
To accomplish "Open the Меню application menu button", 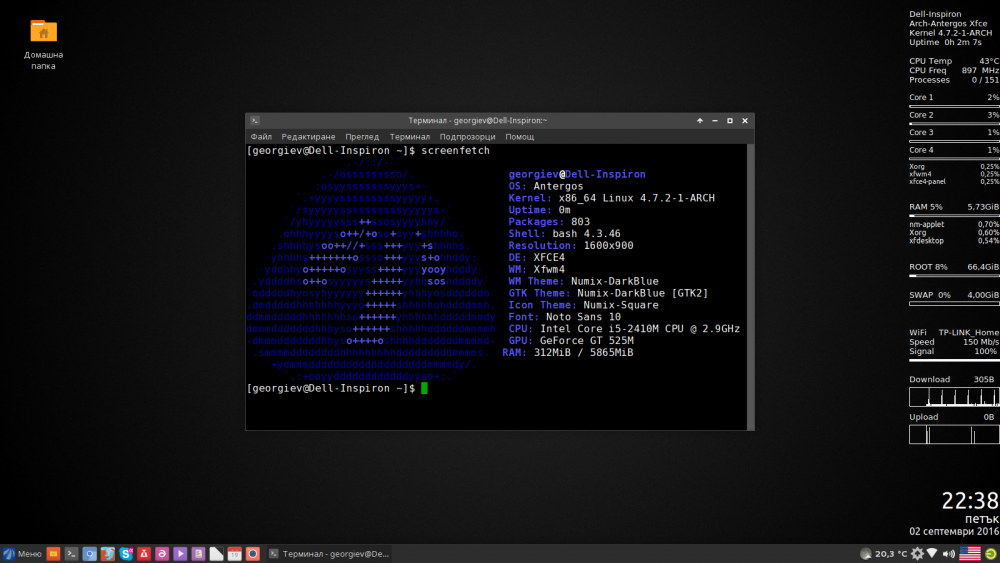I will pos(22,553).
